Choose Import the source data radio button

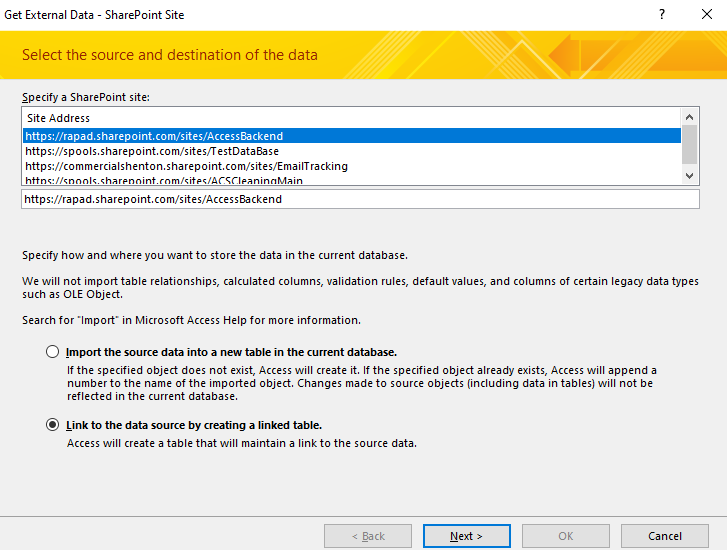click(x=52, y=352)
